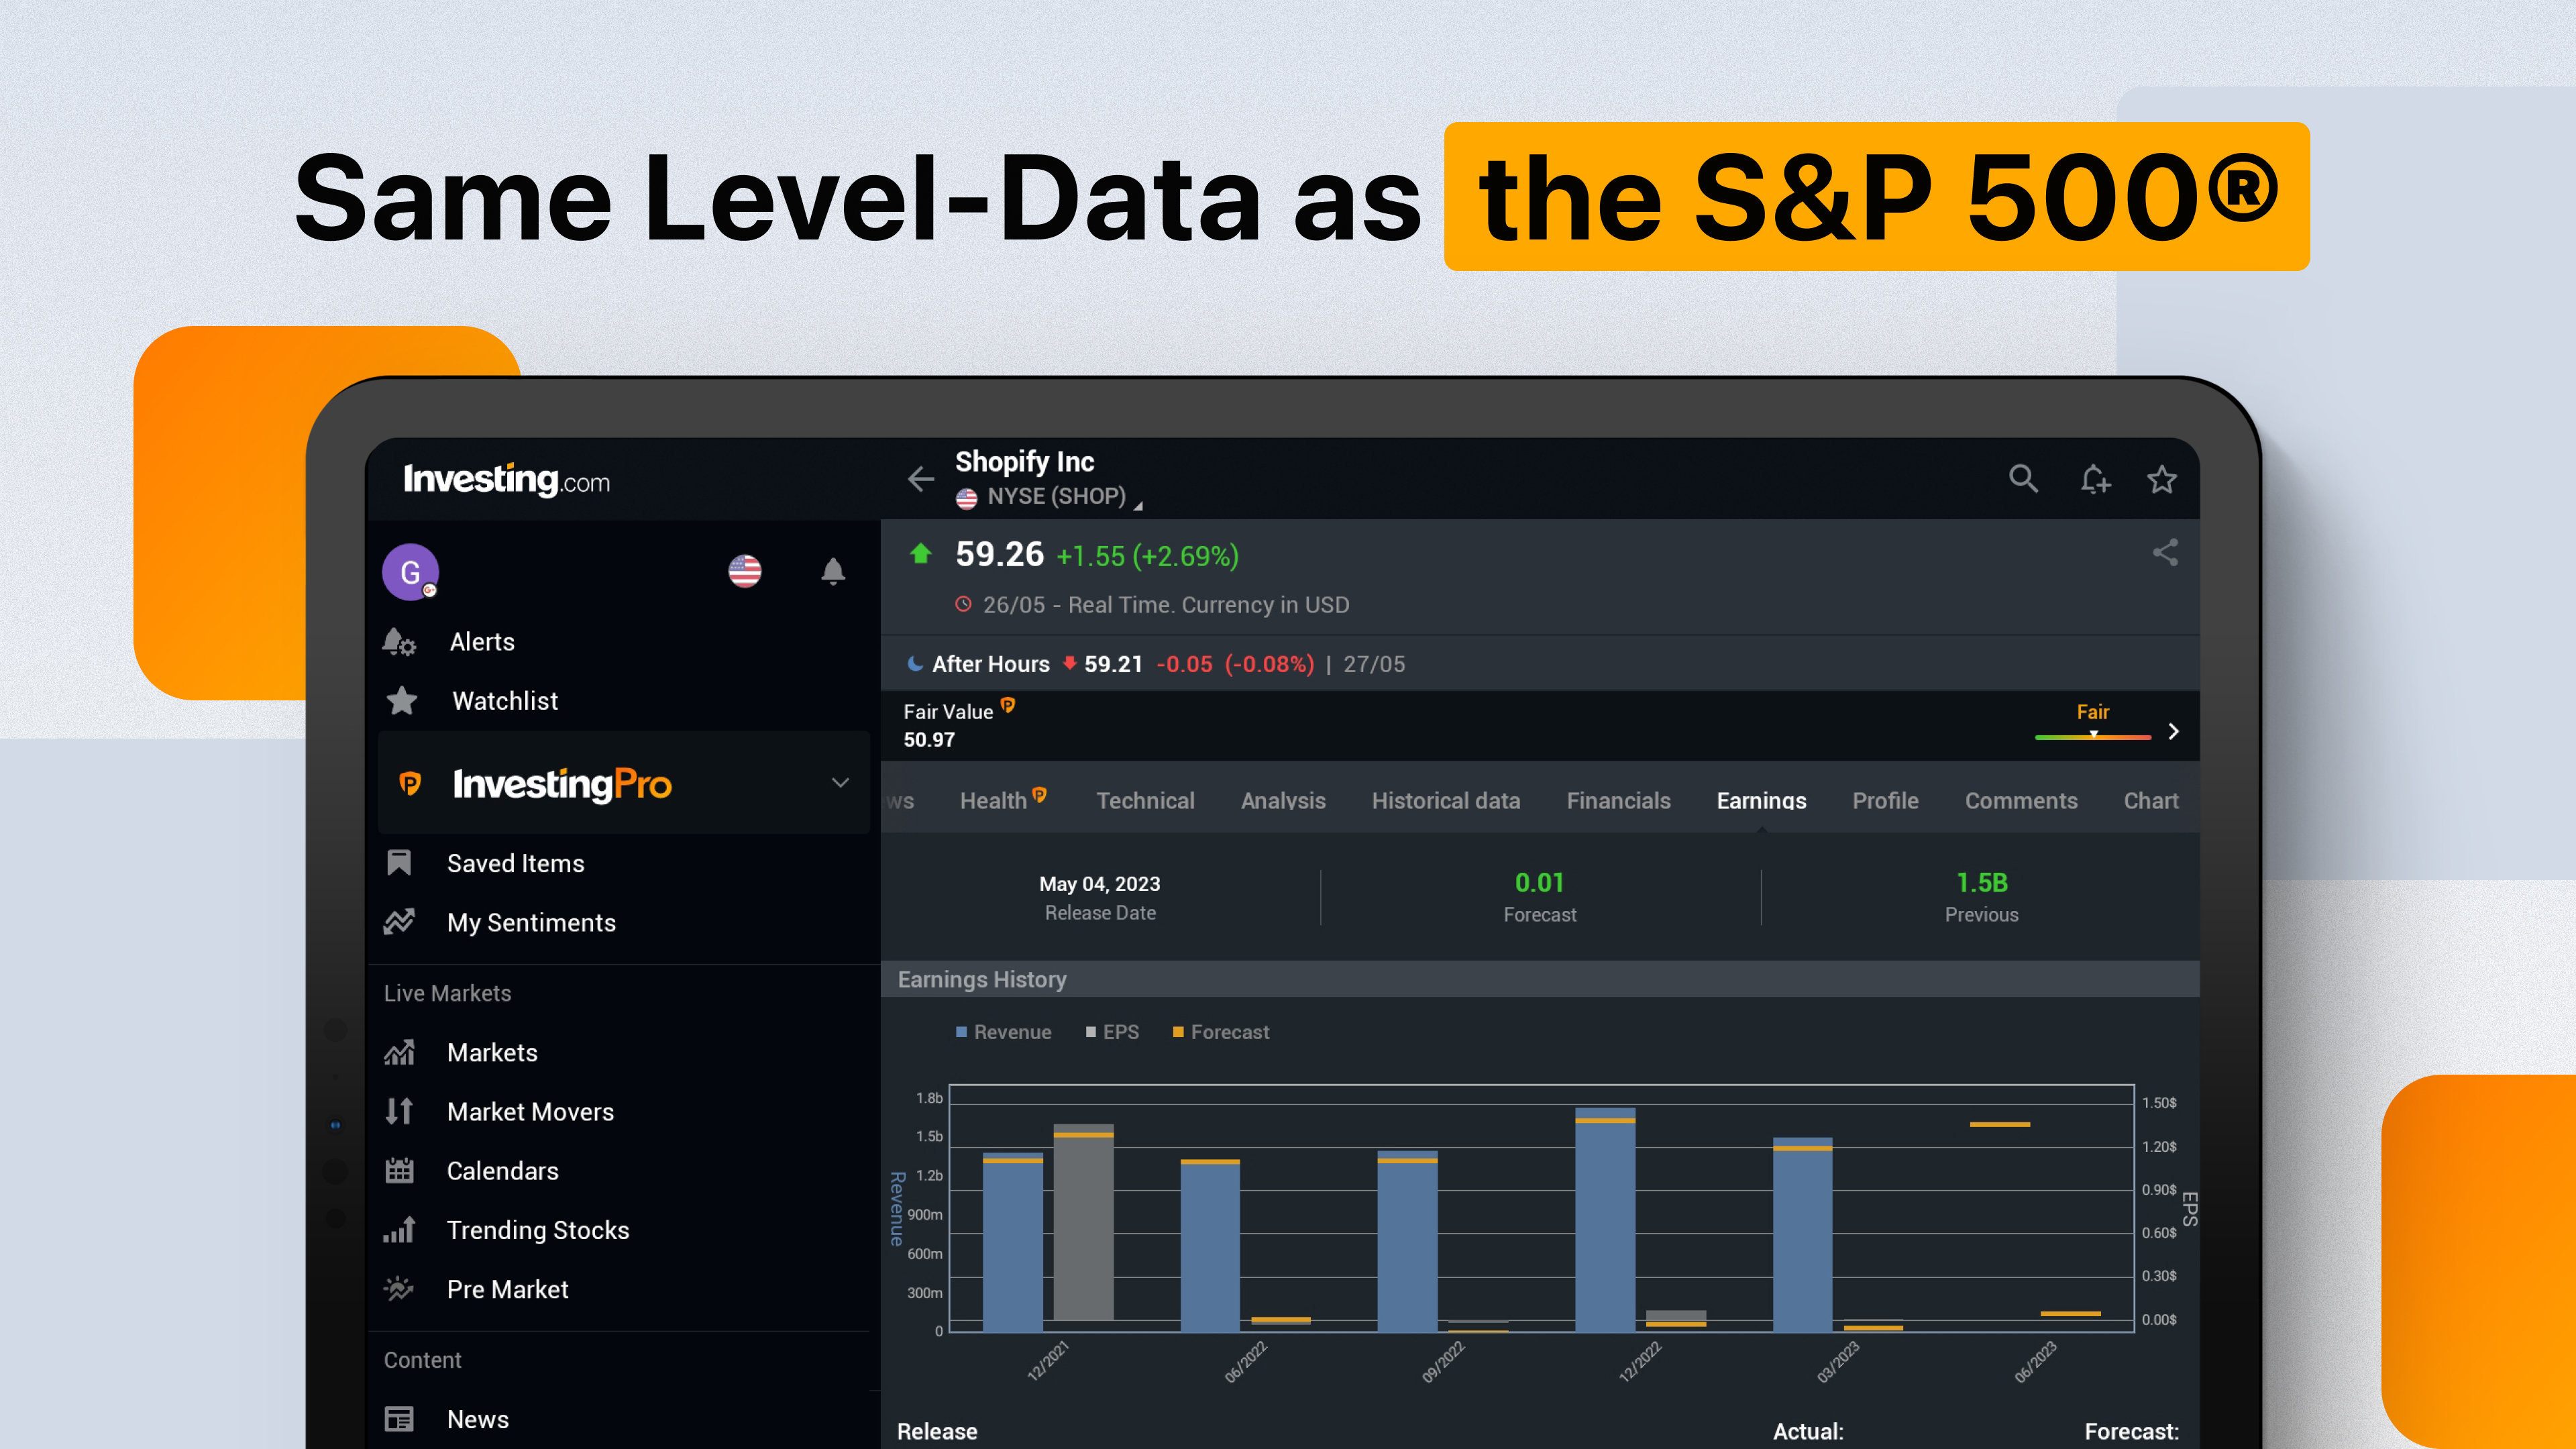Open Calendars from sidebar
The width and height of the screenshot is (2576, 1449).
502,1171
